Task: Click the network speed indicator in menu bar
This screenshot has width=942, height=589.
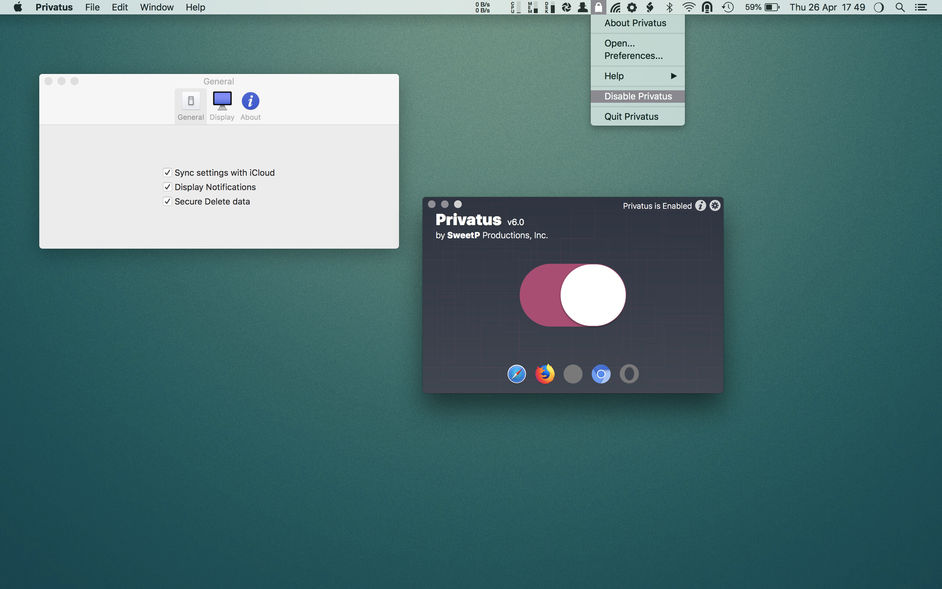Action: 482,7
